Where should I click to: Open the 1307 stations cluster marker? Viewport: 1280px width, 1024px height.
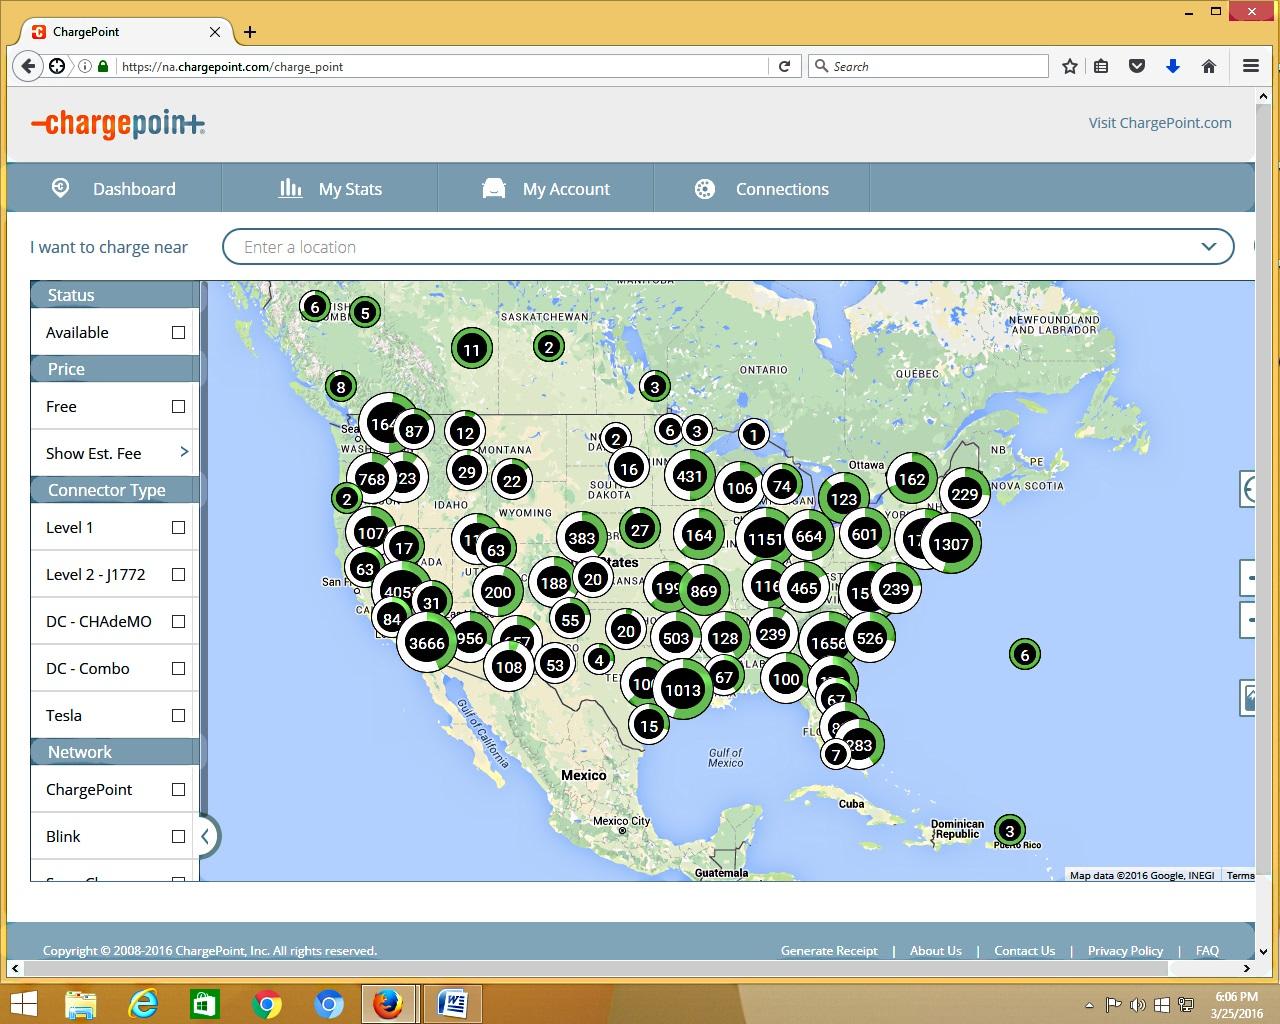tap(950, 544)
